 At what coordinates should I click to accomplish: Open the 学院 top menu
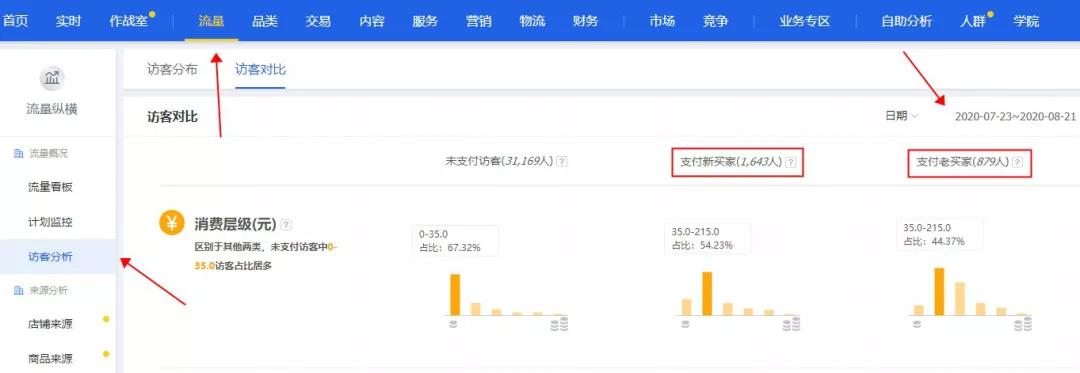(x=1026, y=21)
